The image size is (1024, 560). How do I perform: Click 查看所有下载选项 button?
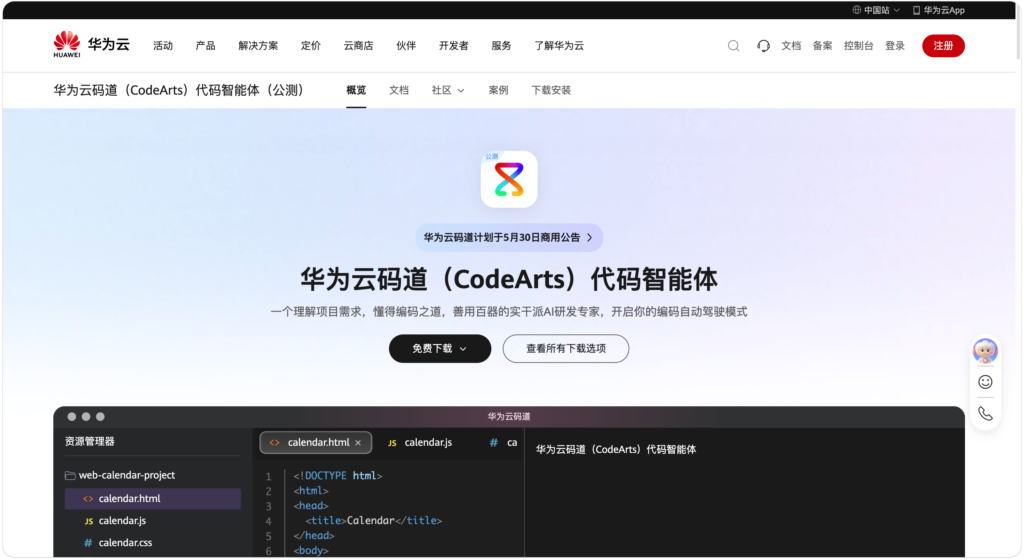tap(566, 349)
